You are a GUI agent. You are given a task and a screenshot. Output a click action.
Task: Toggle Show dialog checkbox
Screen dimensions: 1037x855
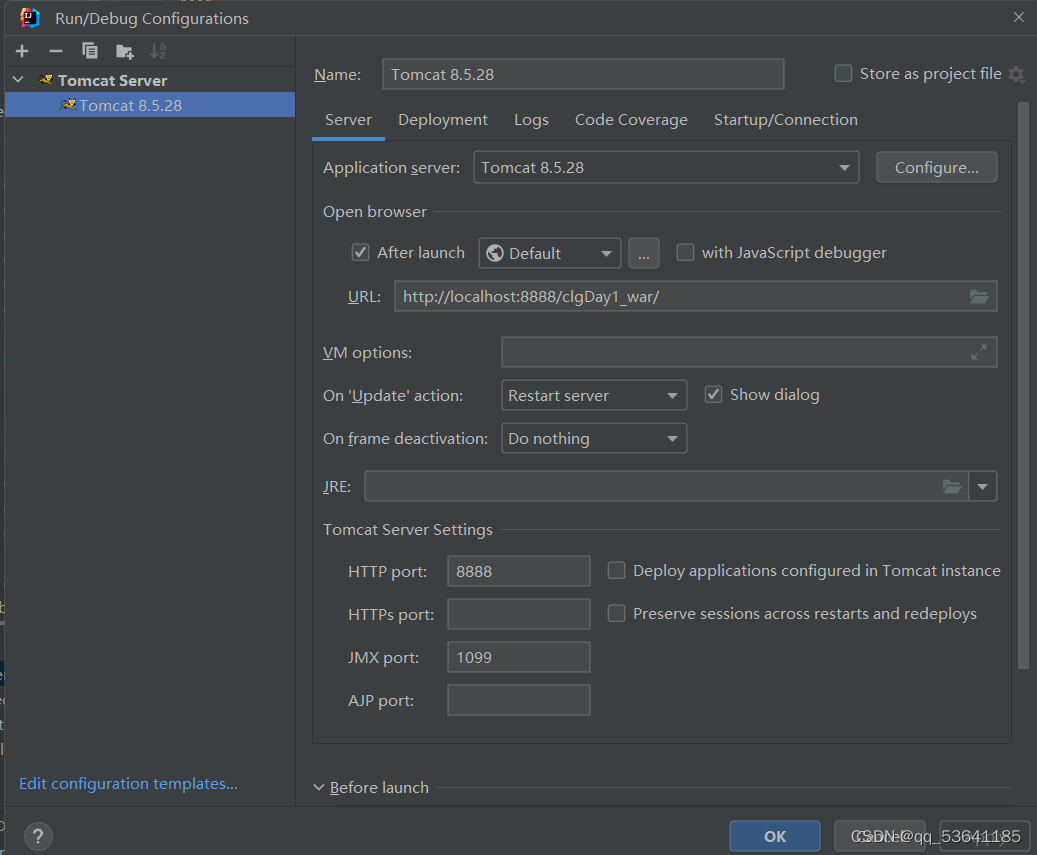point(713,395)
